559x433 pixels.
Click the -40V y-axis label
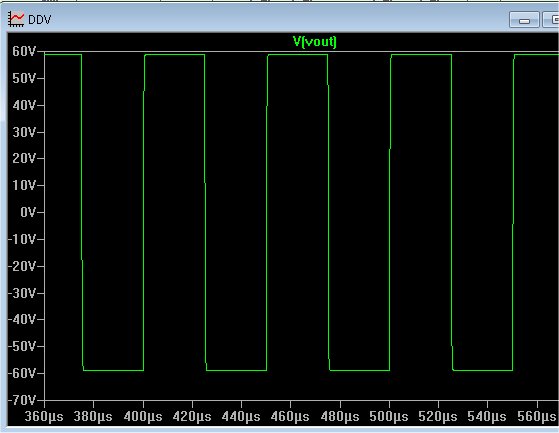(22, 319)
